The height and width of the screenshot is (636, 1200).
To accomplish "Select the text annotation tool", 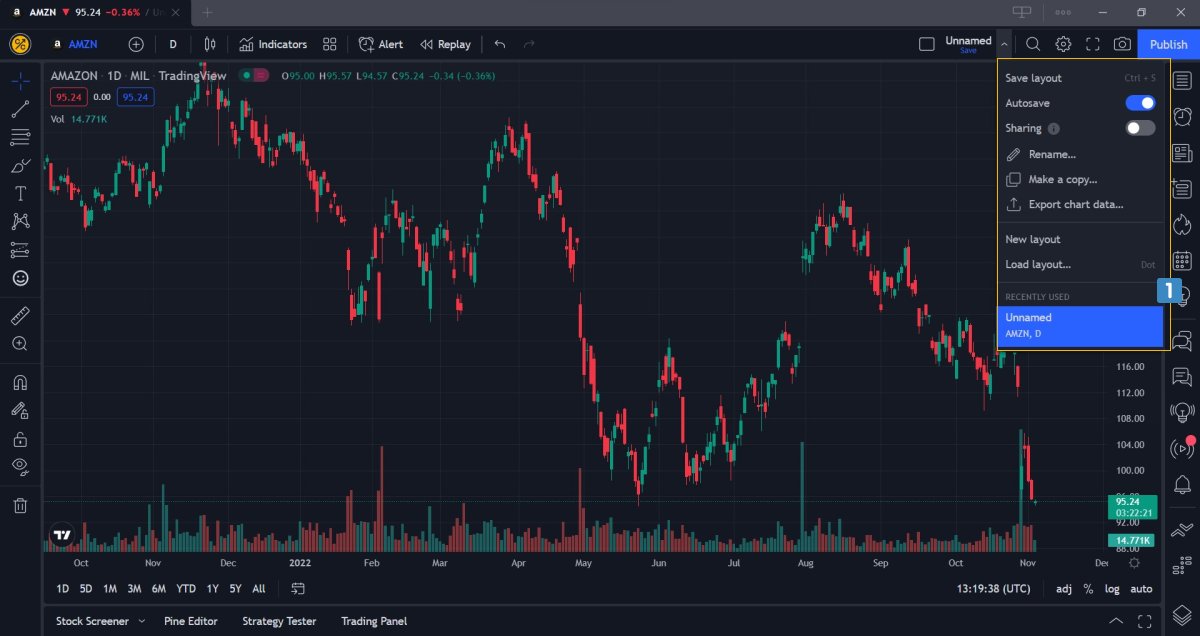I will coord(20,193).
